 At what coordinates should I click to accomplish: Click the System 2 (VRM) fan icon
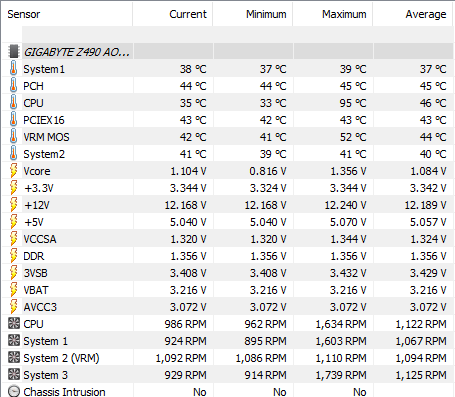coord(14,357)
